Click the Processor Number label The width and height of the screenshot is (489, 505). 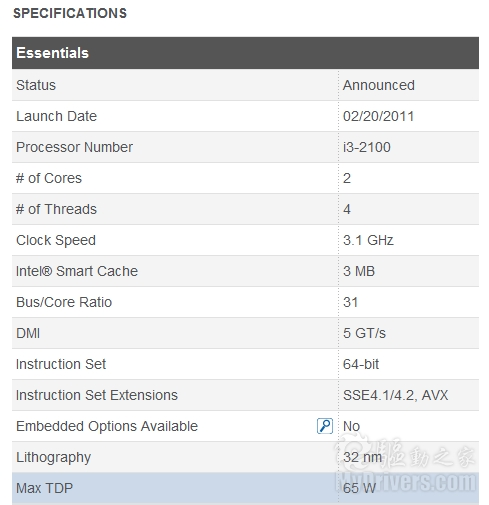[74, 147]
